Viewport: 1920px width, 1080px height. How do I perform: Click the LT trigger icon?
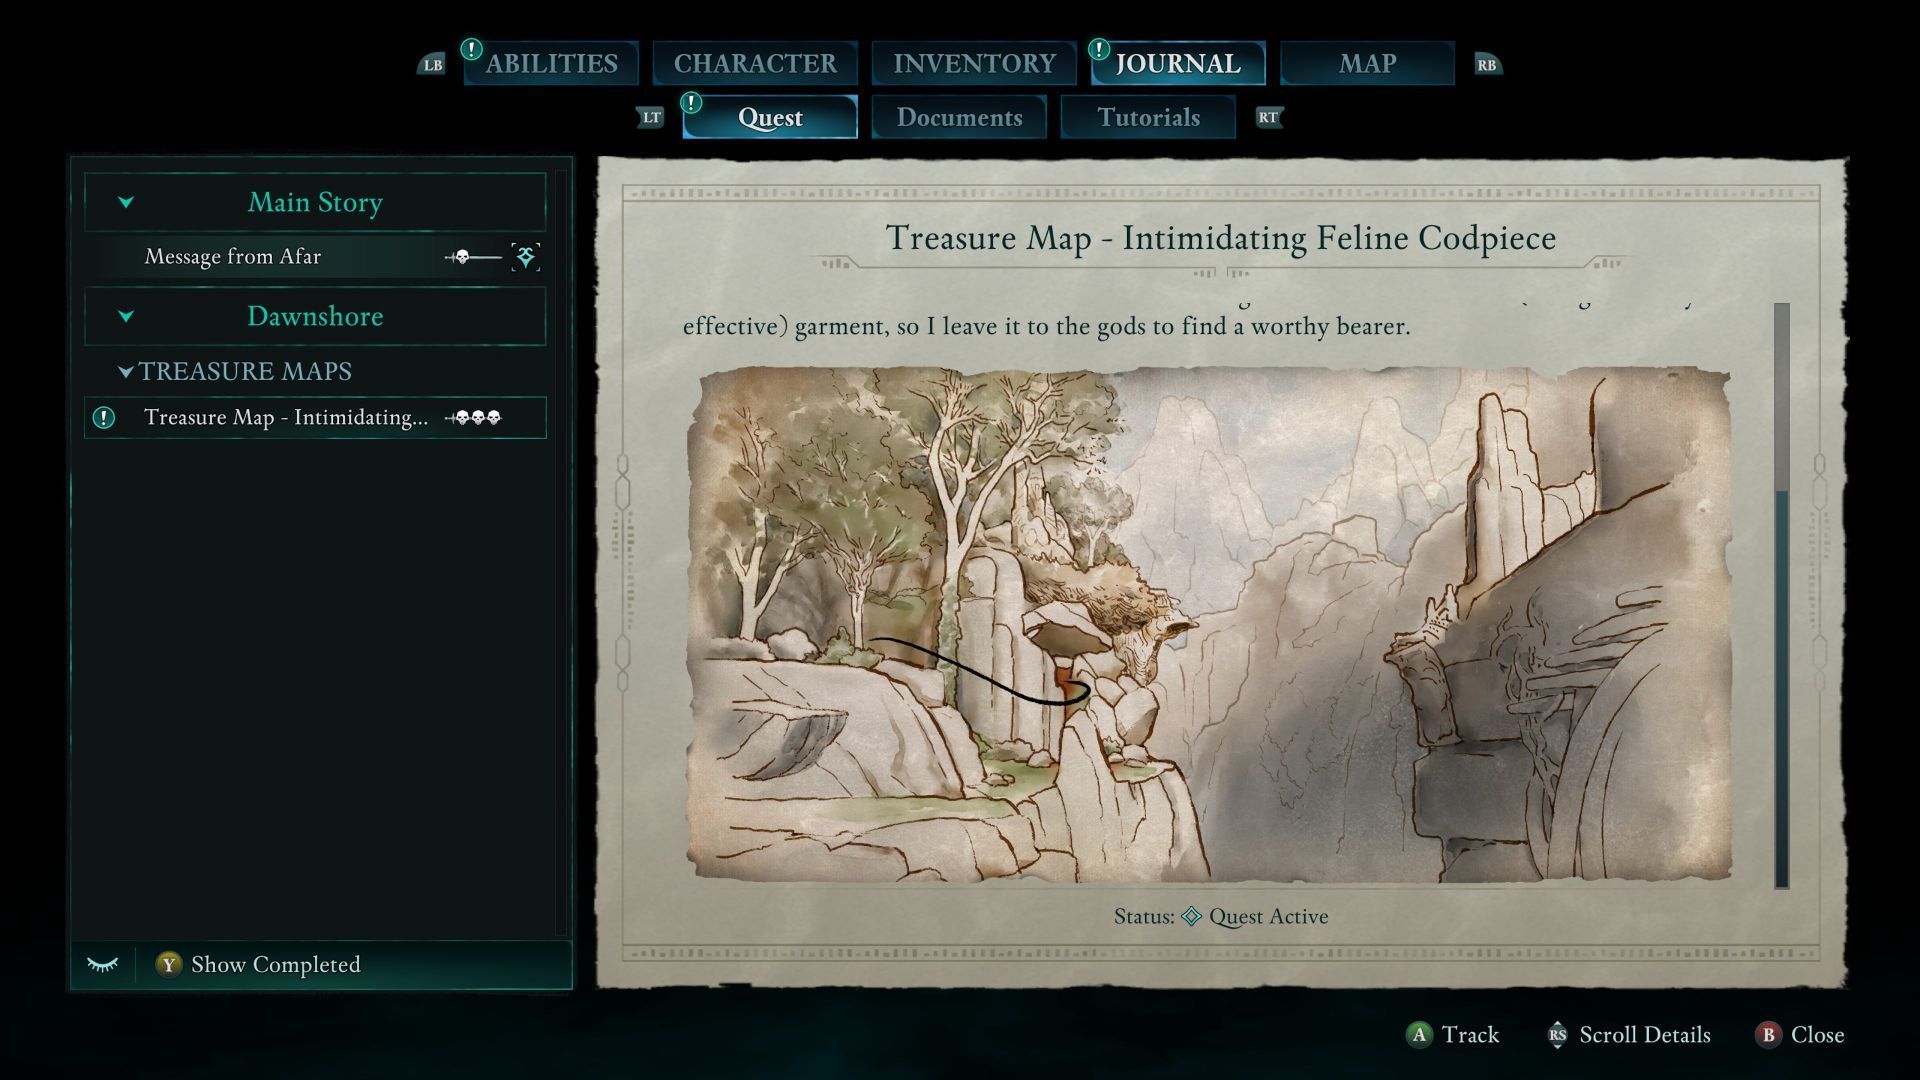pyautogui.click(x=651, y=118)
